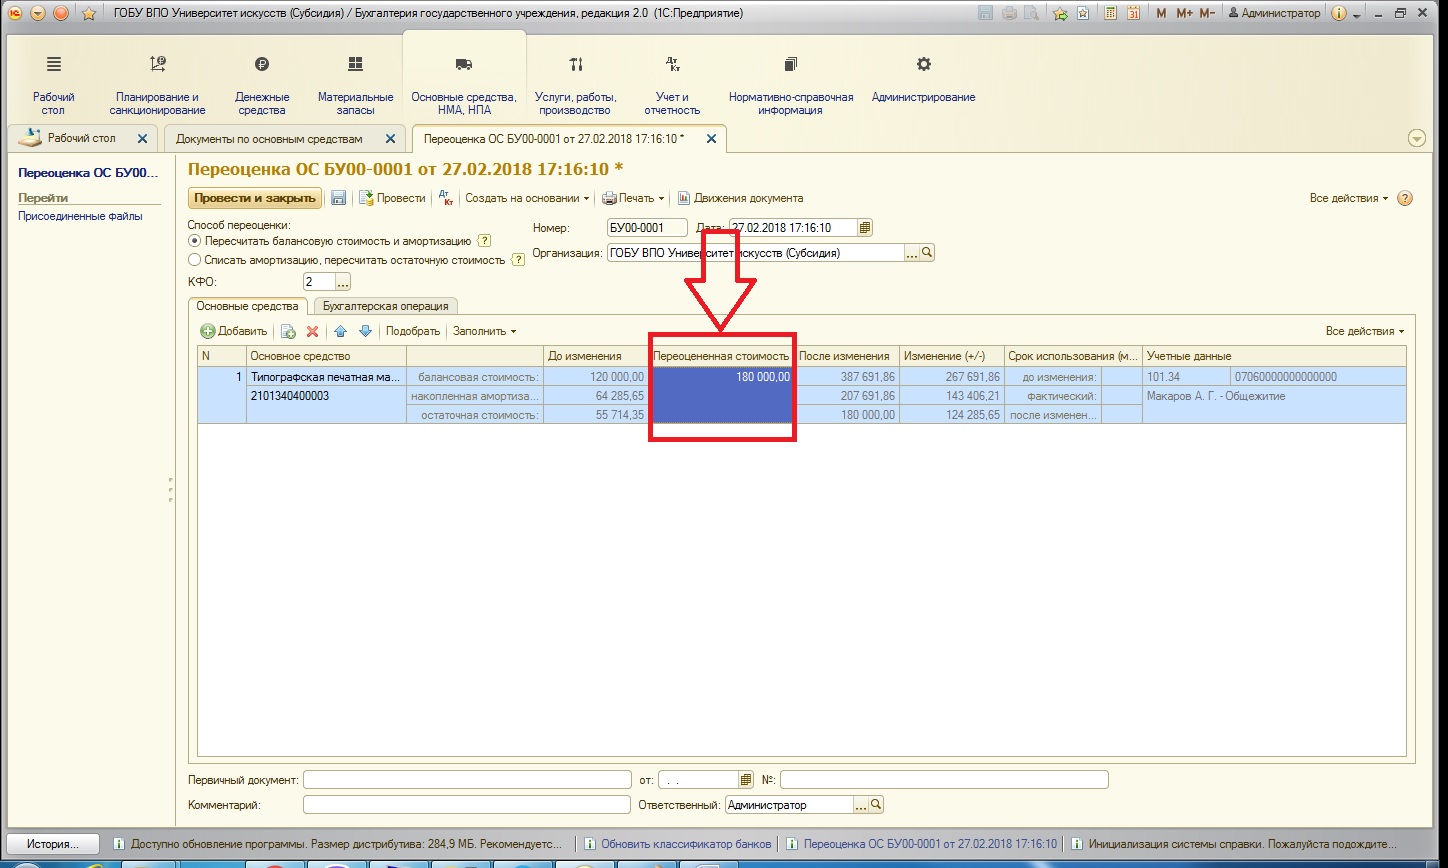Image resolution: width=1448 pixels, height=868 pixels.
Task: Click magnifier to open Организация
Action: coord(927,253)
